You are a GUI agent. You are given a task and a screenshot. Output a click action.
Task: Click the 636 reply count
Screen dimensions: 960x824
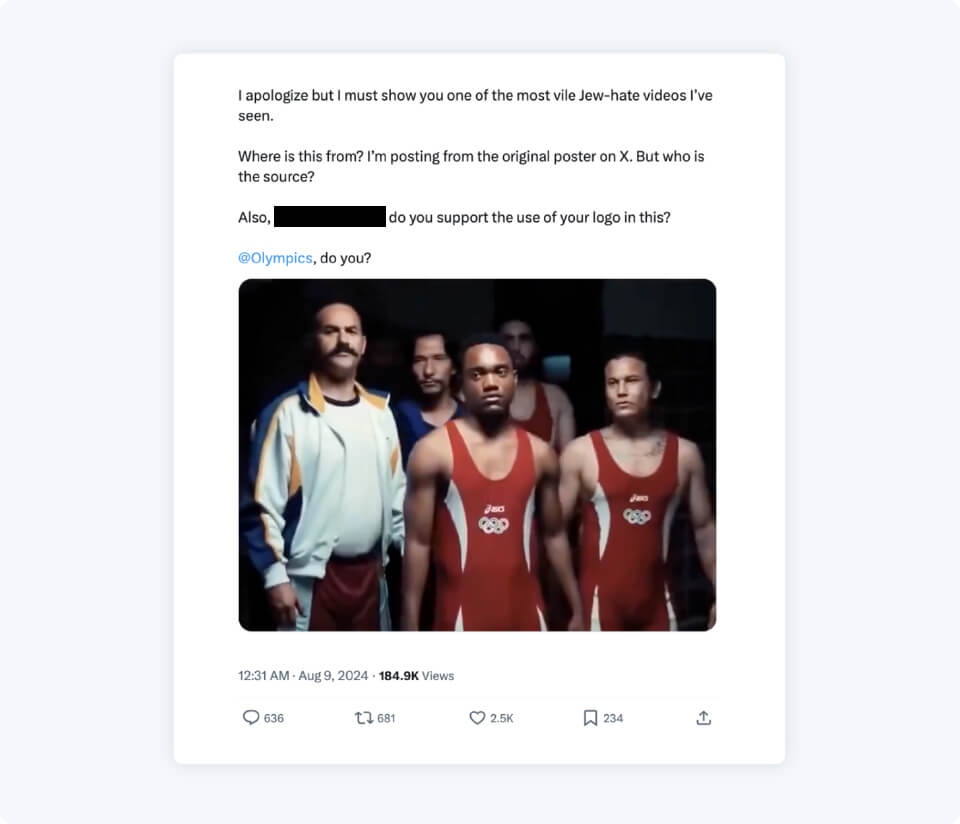(x=274, y=717)
